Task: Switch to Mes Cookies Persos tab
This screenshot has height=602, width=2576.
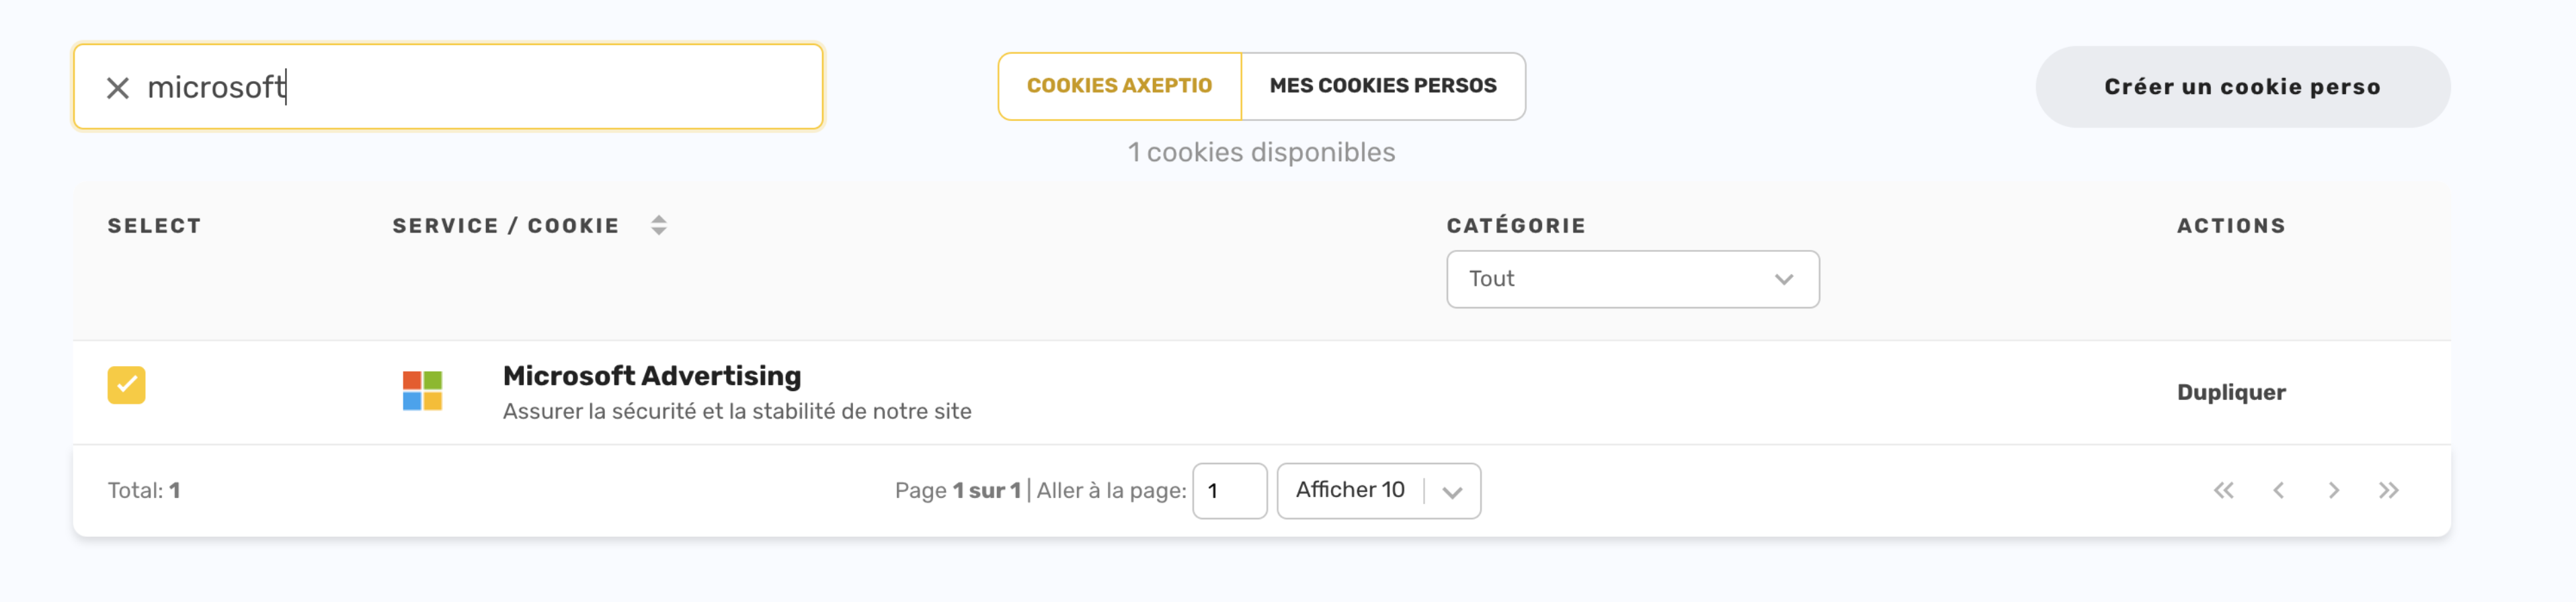Action: (x=1383, y=86)
